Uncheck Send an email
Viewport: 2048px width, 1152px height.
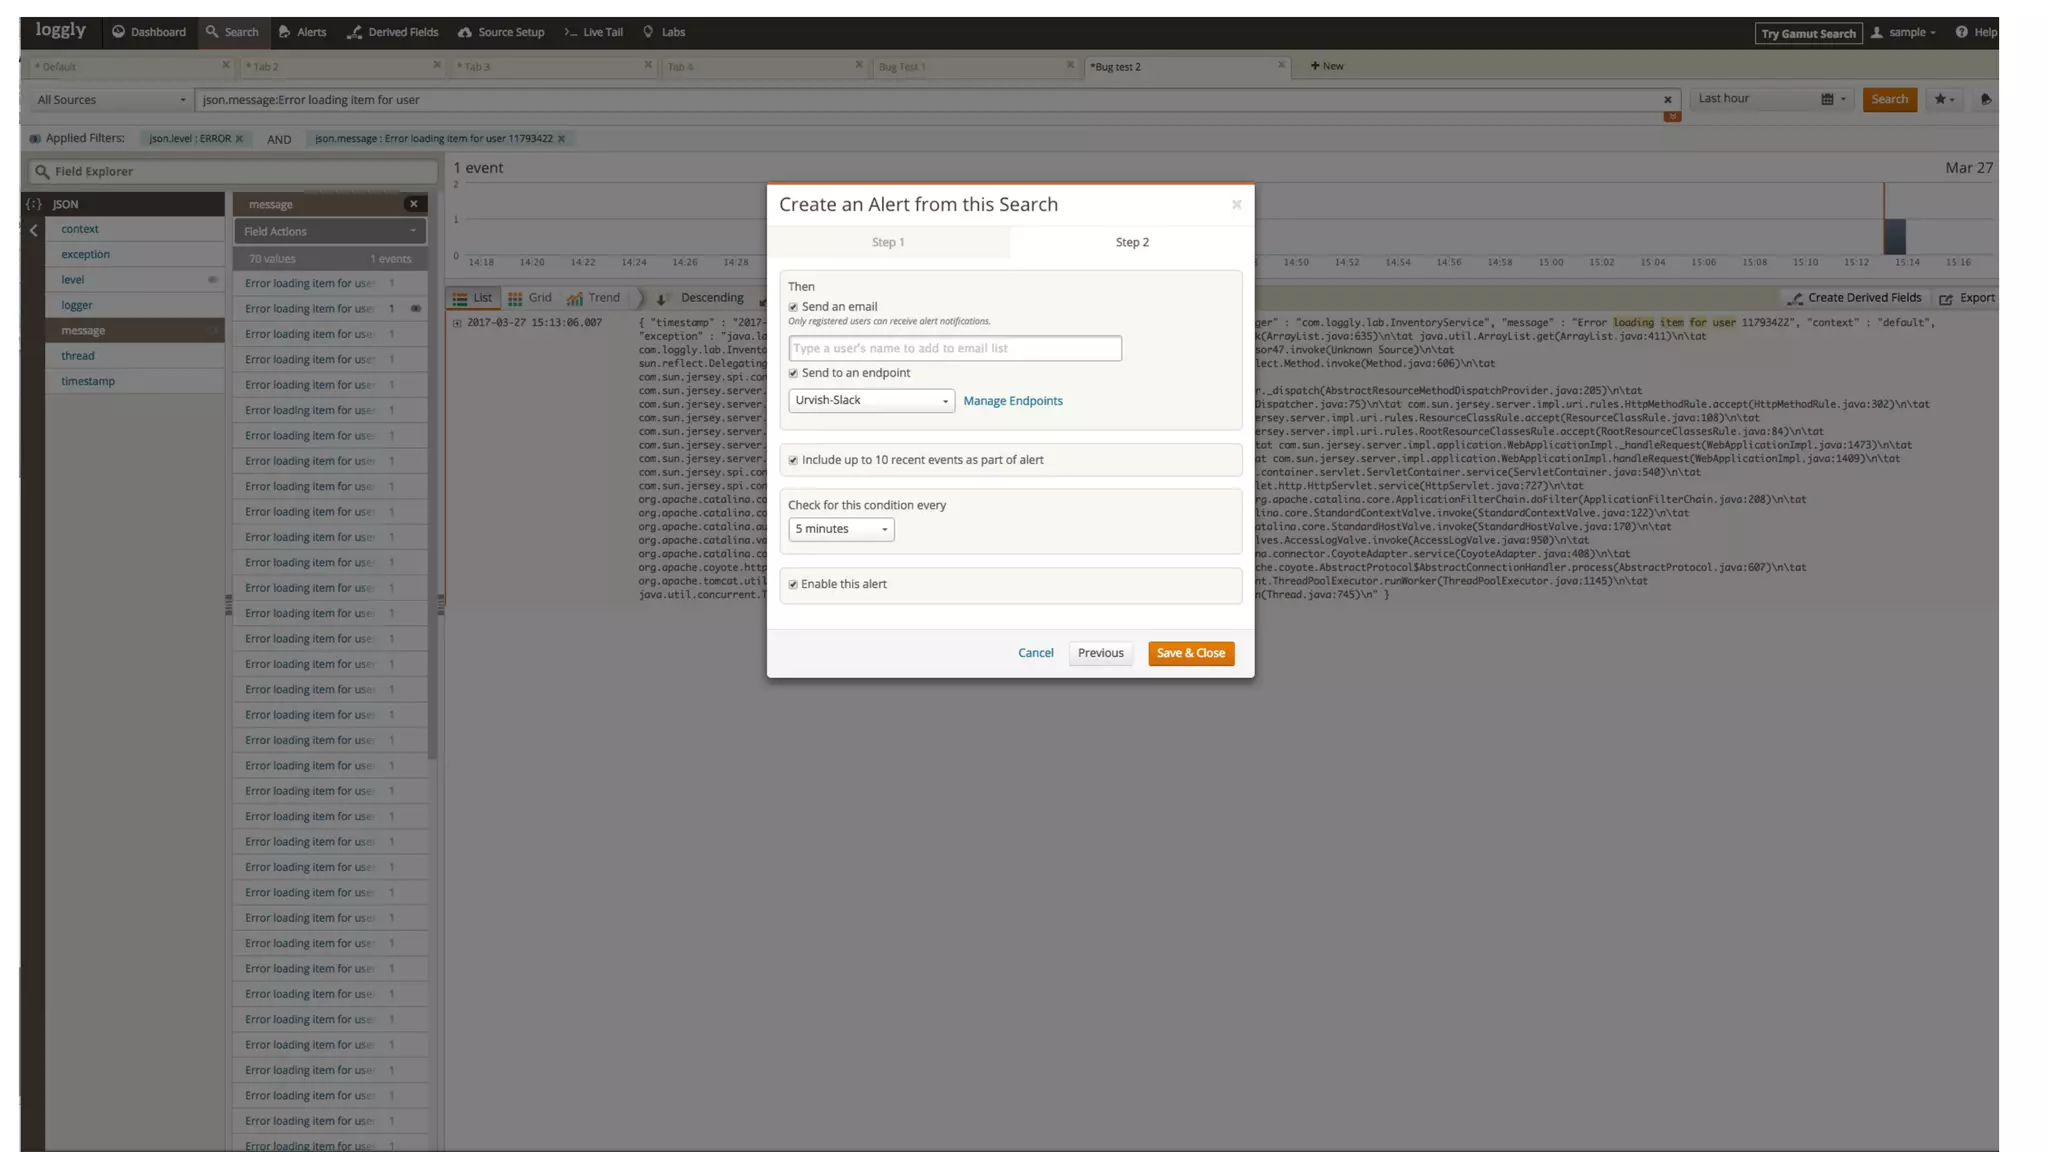[793, 307]
